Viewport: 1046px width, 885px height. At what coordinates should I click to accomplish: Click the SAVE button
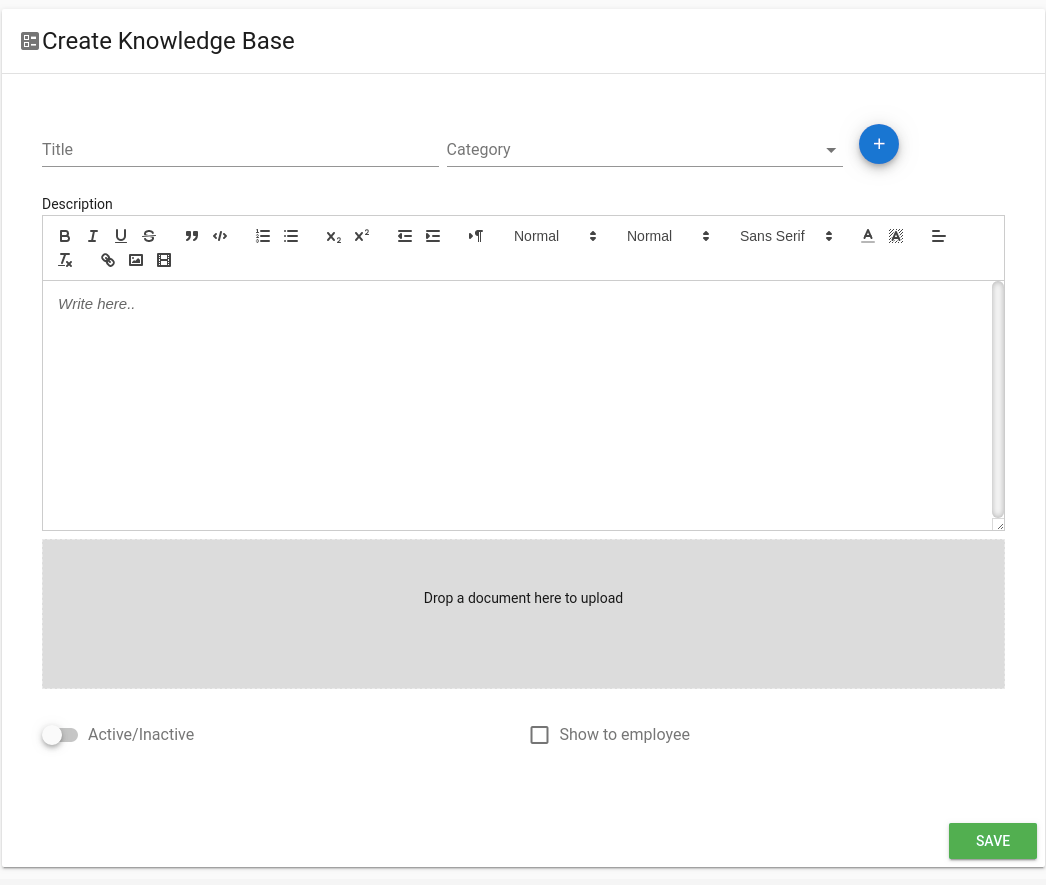(992, 841)
